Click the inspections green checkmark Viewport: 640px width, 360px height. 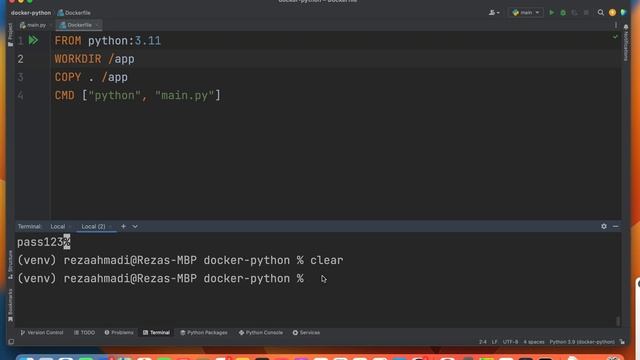pyautogui.click(x=615, y=37)
